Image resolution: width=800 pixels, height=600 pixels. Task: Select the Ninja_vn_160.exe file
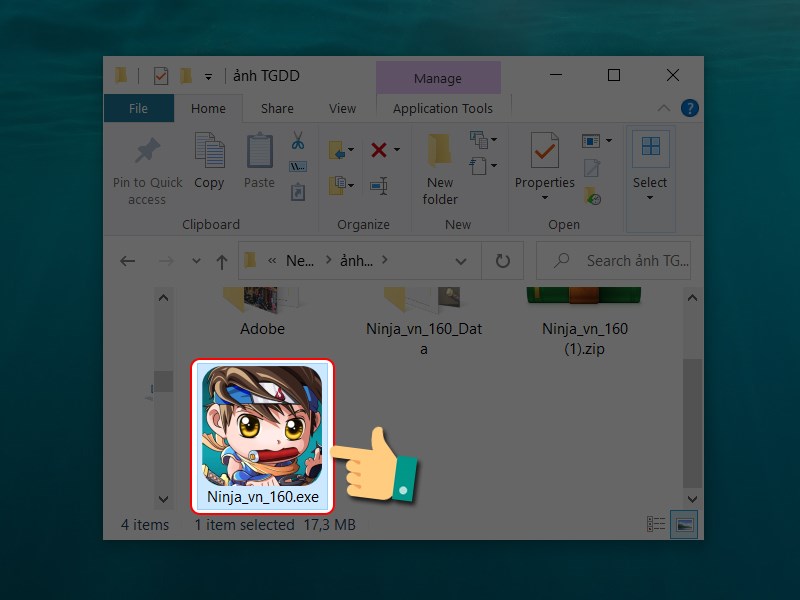click(x=262, y=435)
